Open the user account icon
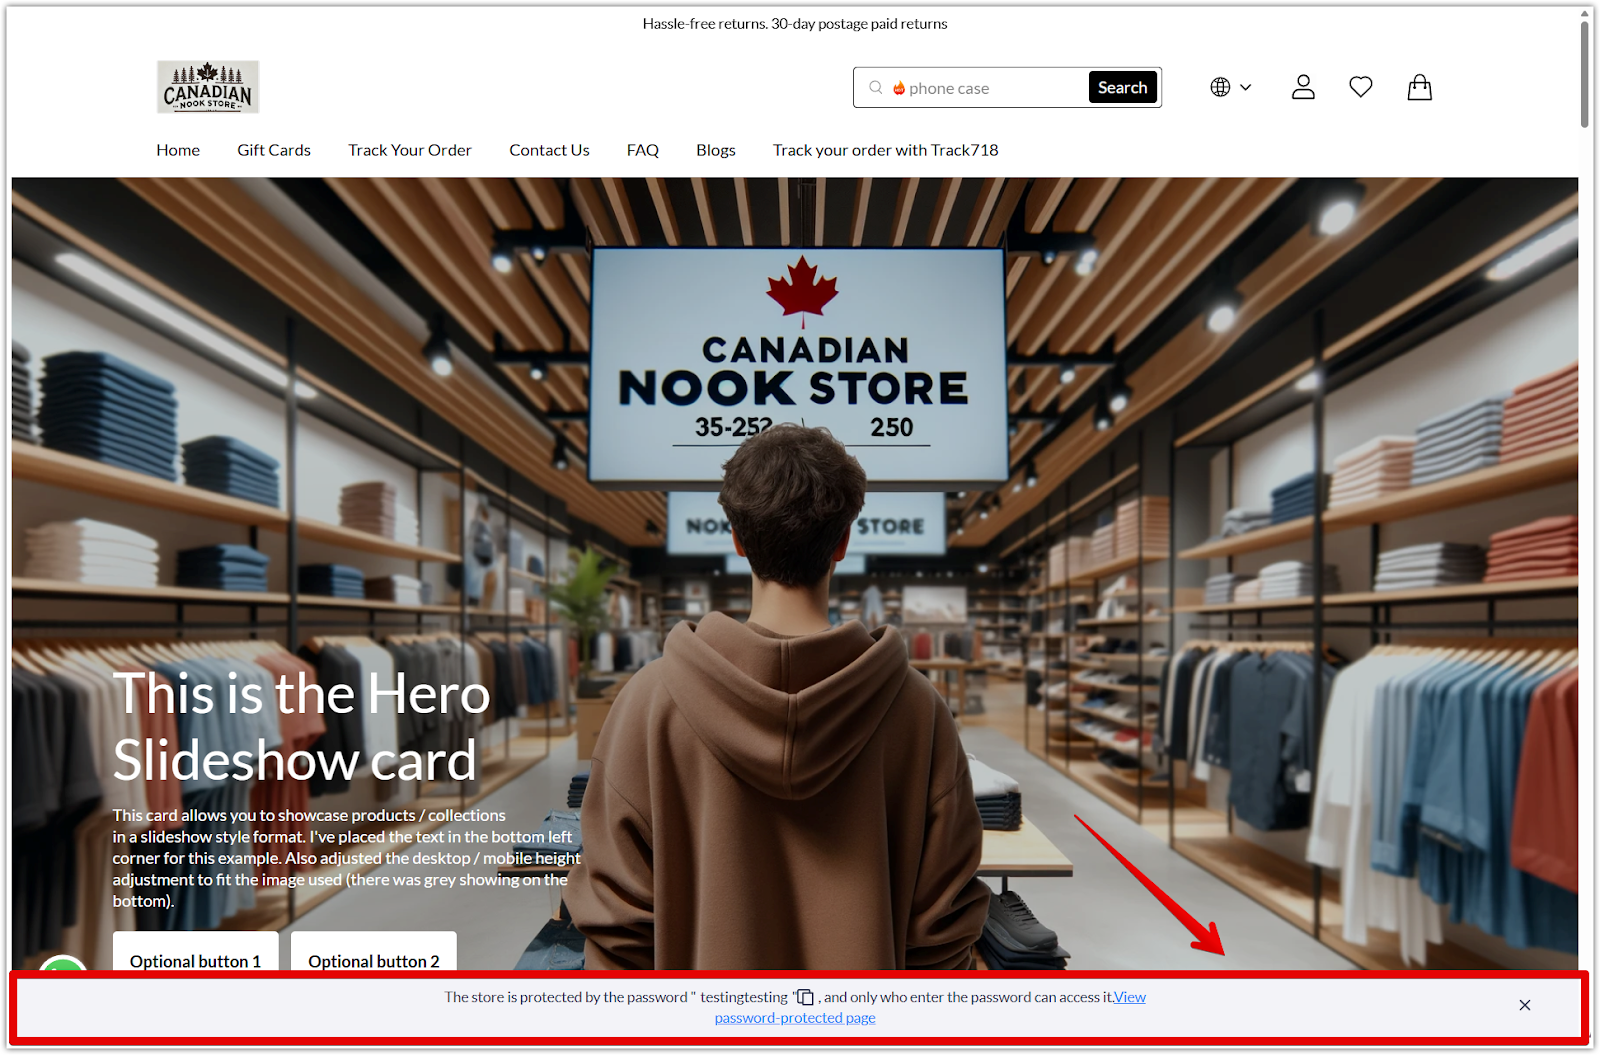The image size is (1600, 1055). (1303, 87)
